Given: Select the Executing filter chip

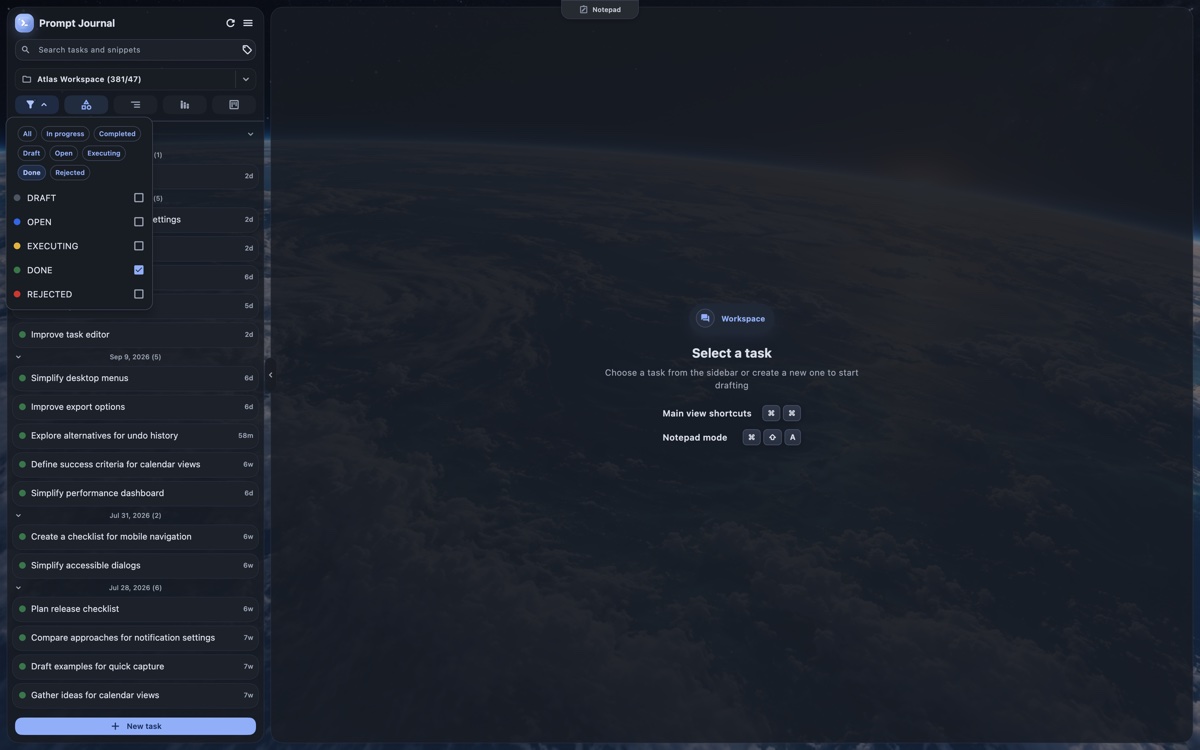Looking at the screenshot, I should 104,153.
